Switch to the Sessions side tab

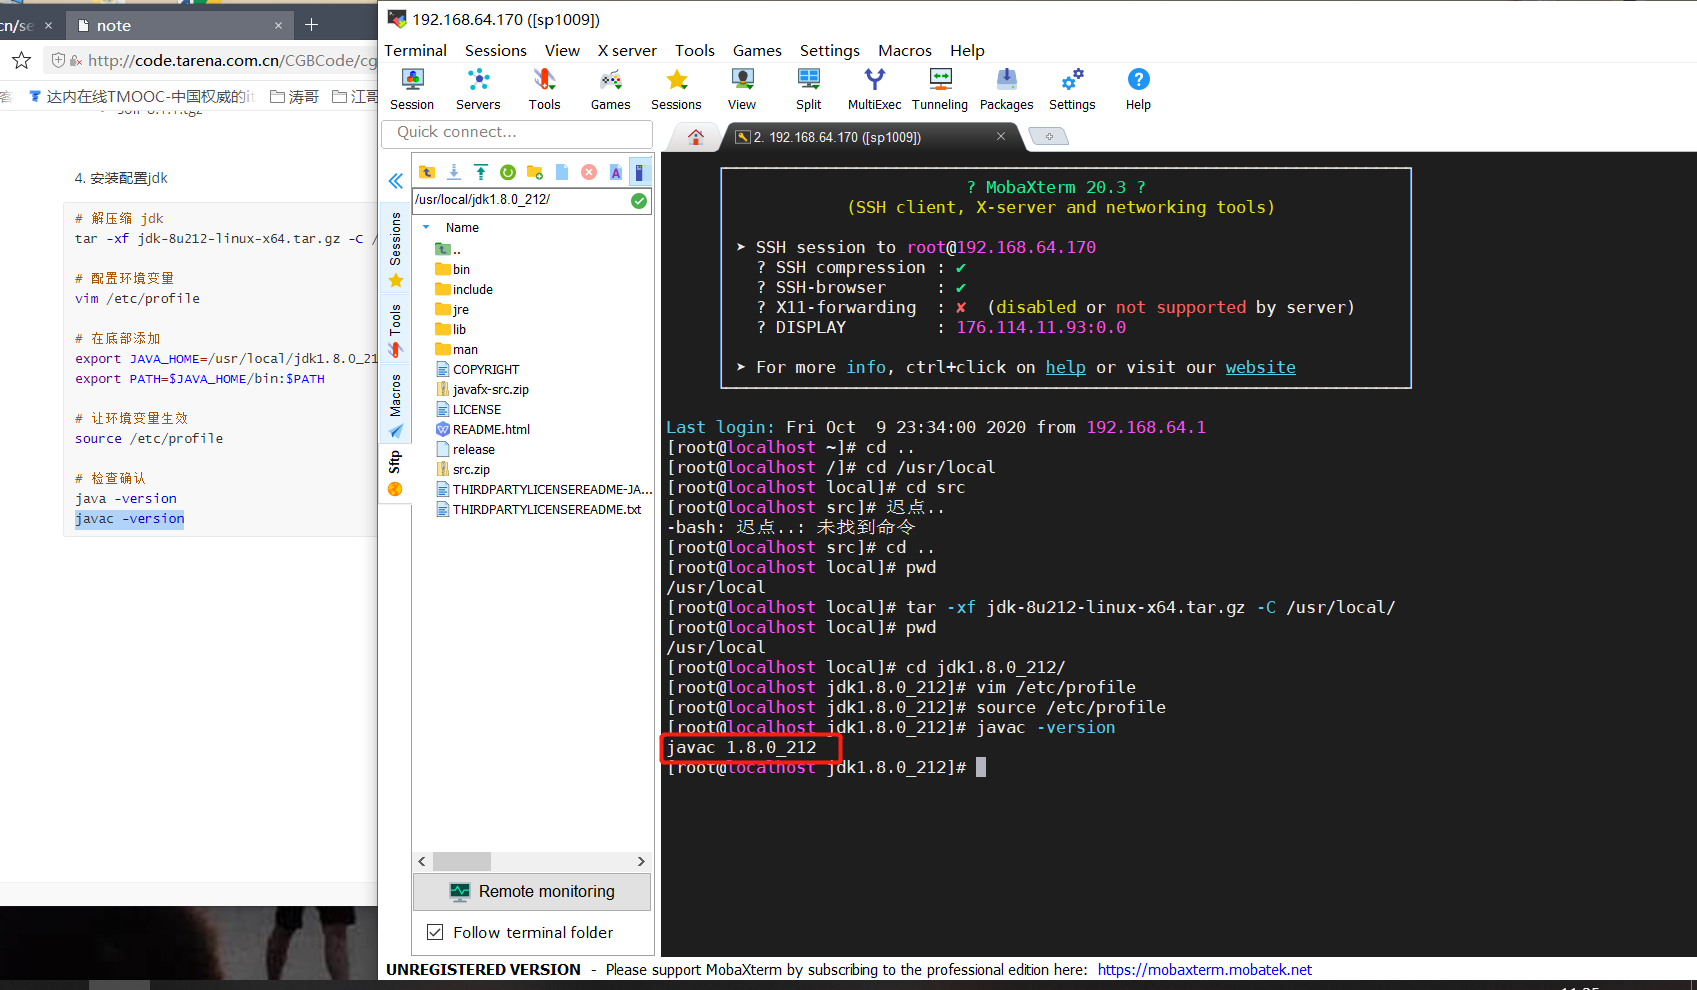tap(396, 249)
